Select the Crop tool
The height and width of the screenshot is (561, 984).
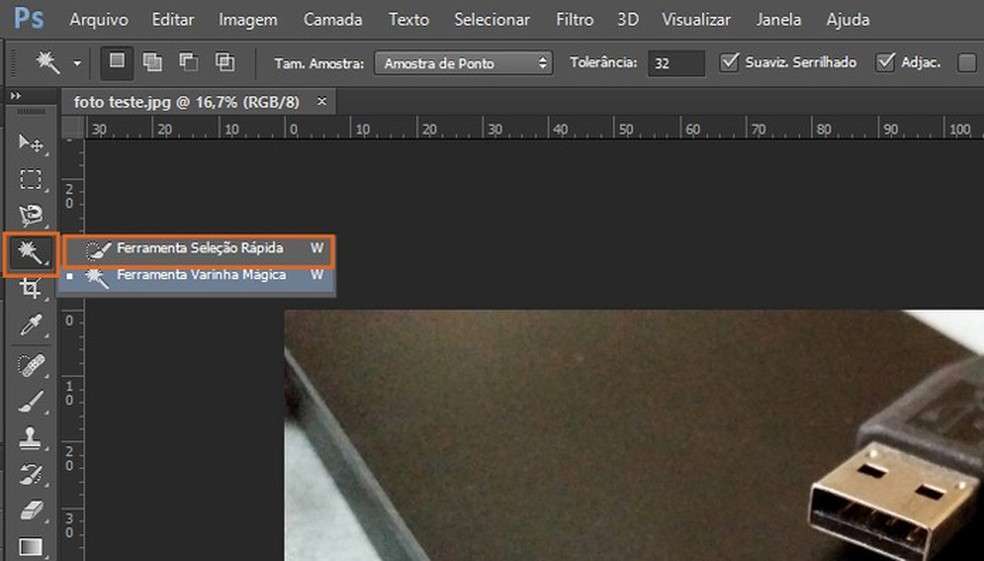[x=31, y=290]
